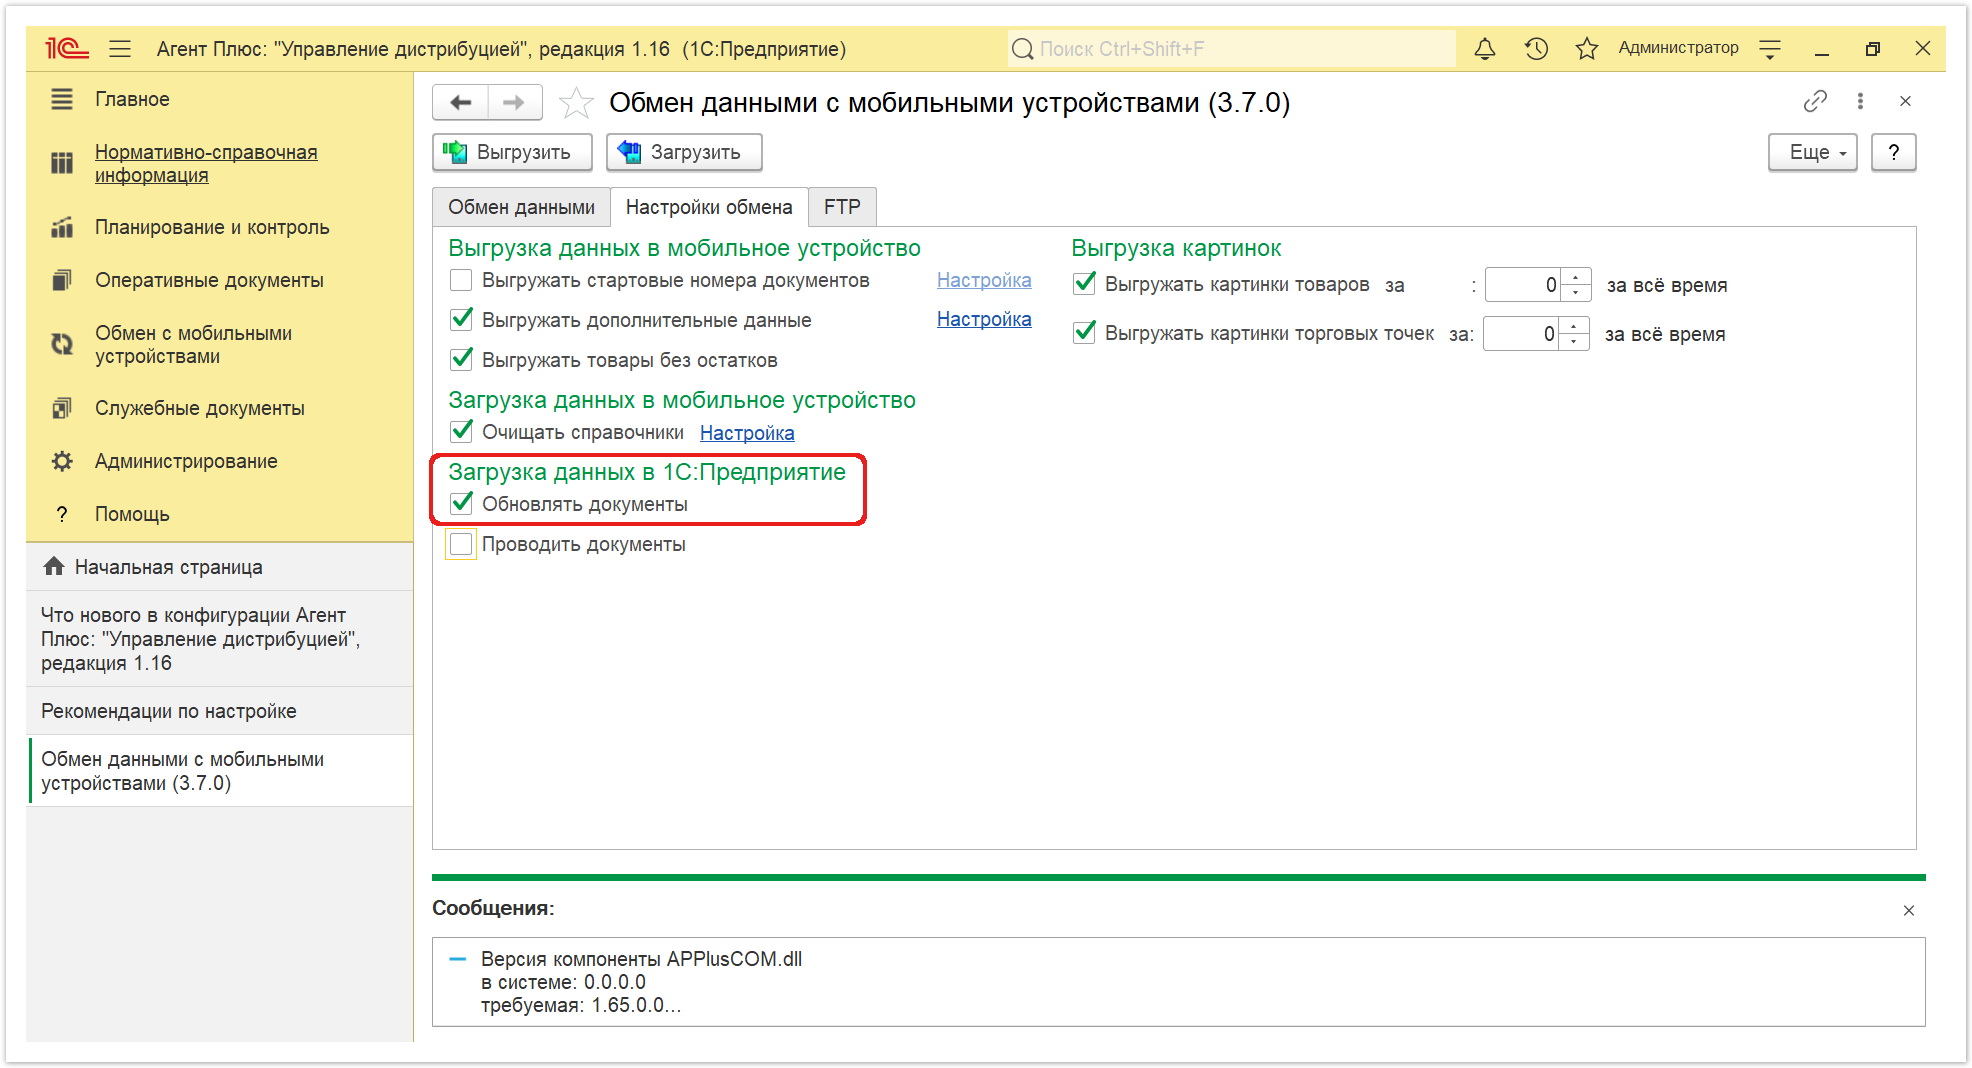Navigate back with the left arrow

(460, 102)
